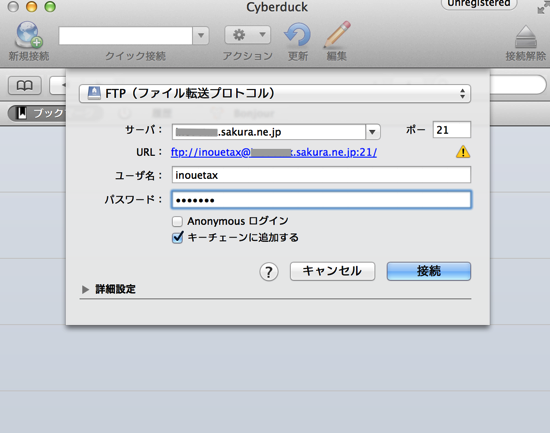Image resolution: width=550 pixels, height=433 pixels.
Task: Click the Unregistered badge
Action: (479, 4)
